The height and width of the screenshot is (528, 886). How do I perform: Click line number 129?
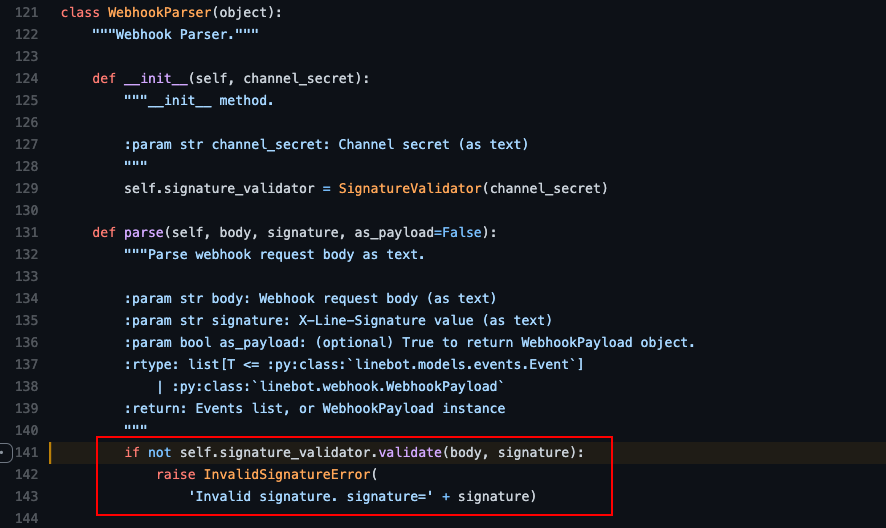27,188
